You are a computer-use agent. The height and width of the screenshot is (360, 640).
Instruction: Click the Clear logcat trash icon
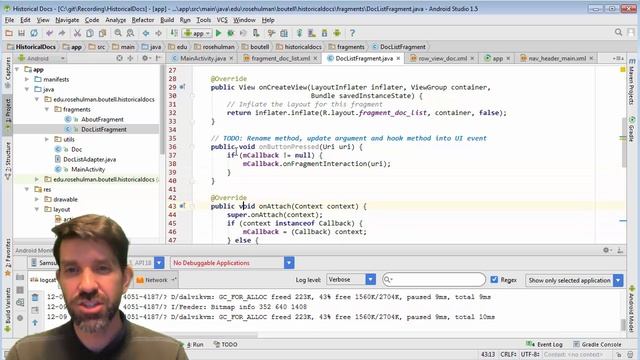(35, 297)
